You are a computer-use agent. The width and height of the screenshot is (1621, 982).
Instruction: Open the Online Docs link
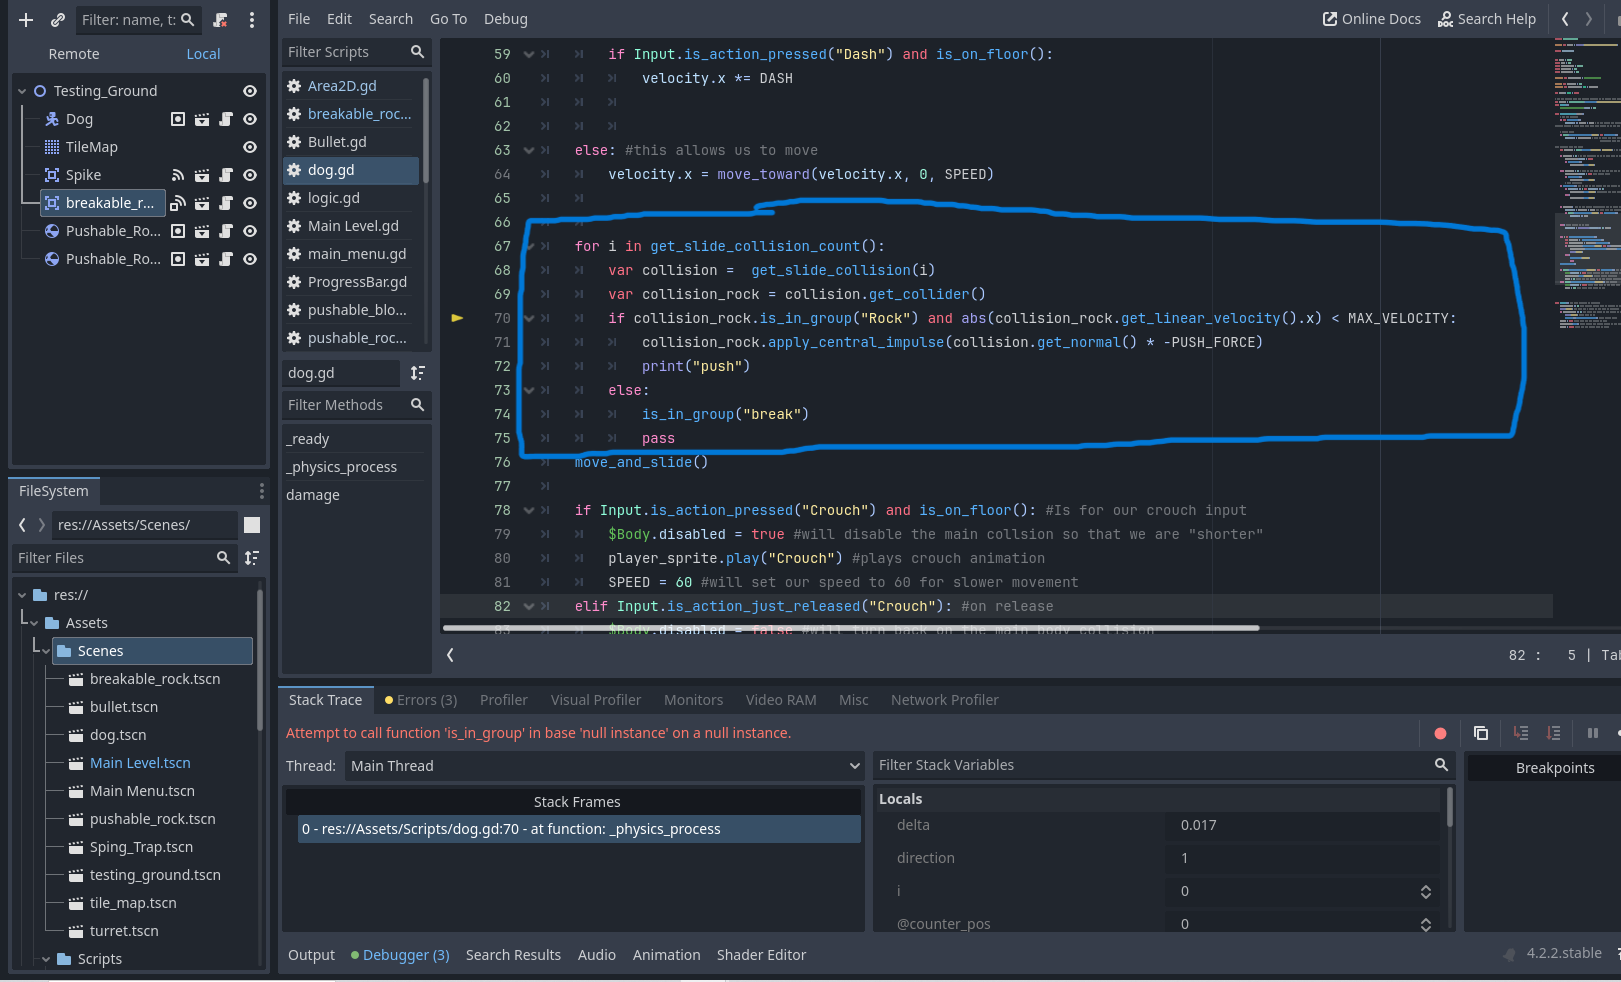[1371, 18]
